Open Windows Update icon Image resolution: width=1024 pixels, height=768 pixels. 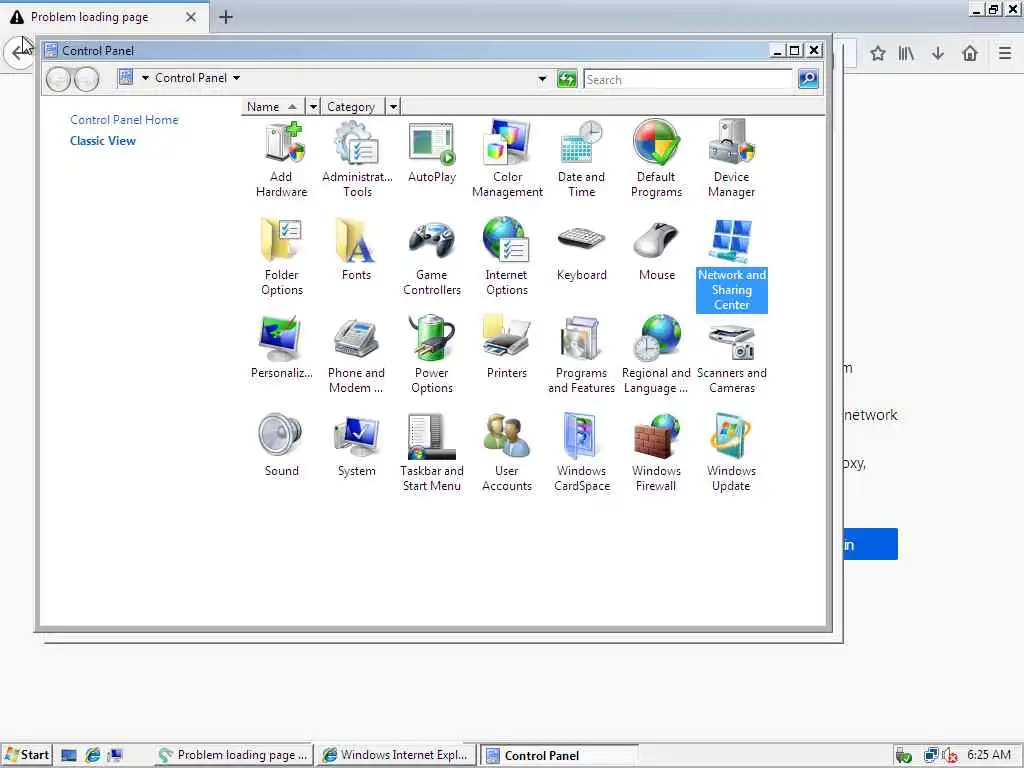731,453
